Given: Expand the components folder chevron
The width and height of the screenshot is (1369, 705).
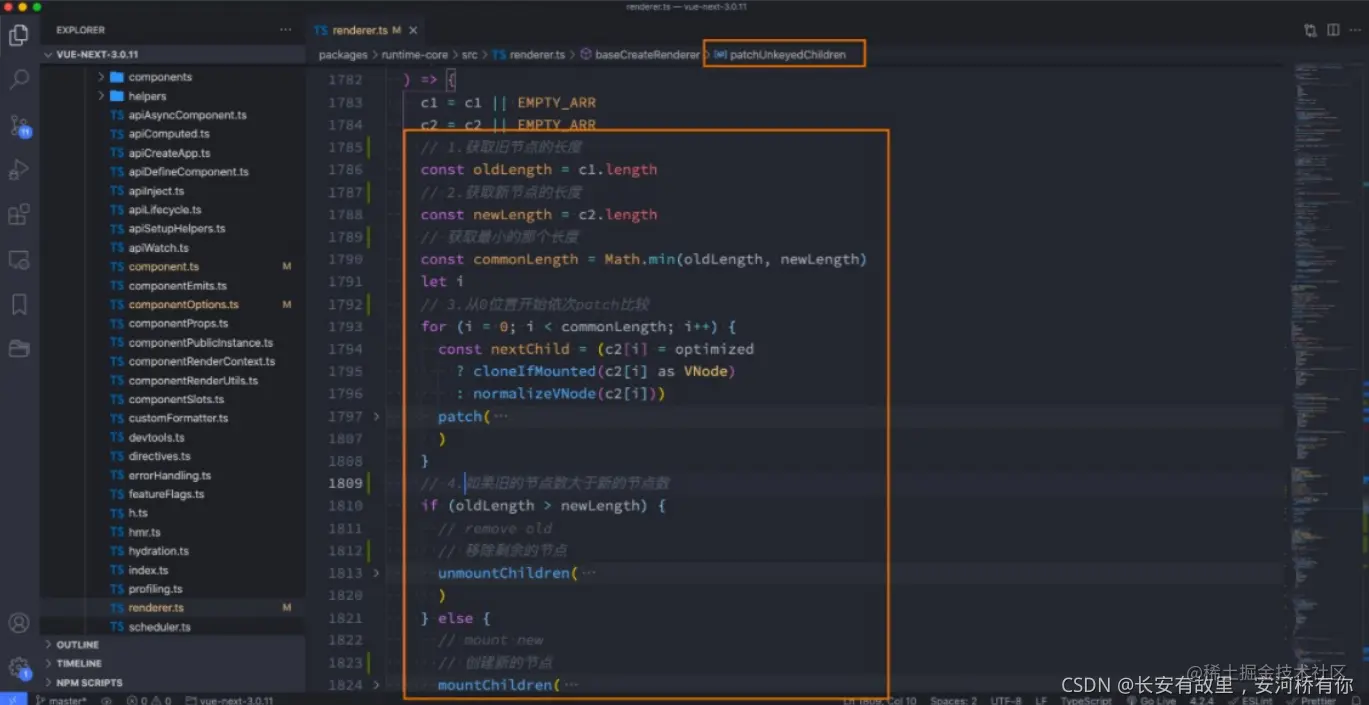Looking at the screenshot, I should click(101, 77).
